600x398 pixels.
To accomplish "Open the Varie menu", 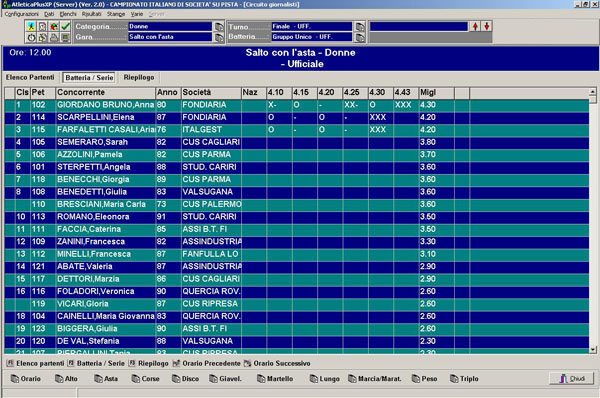I will point(137,14).
